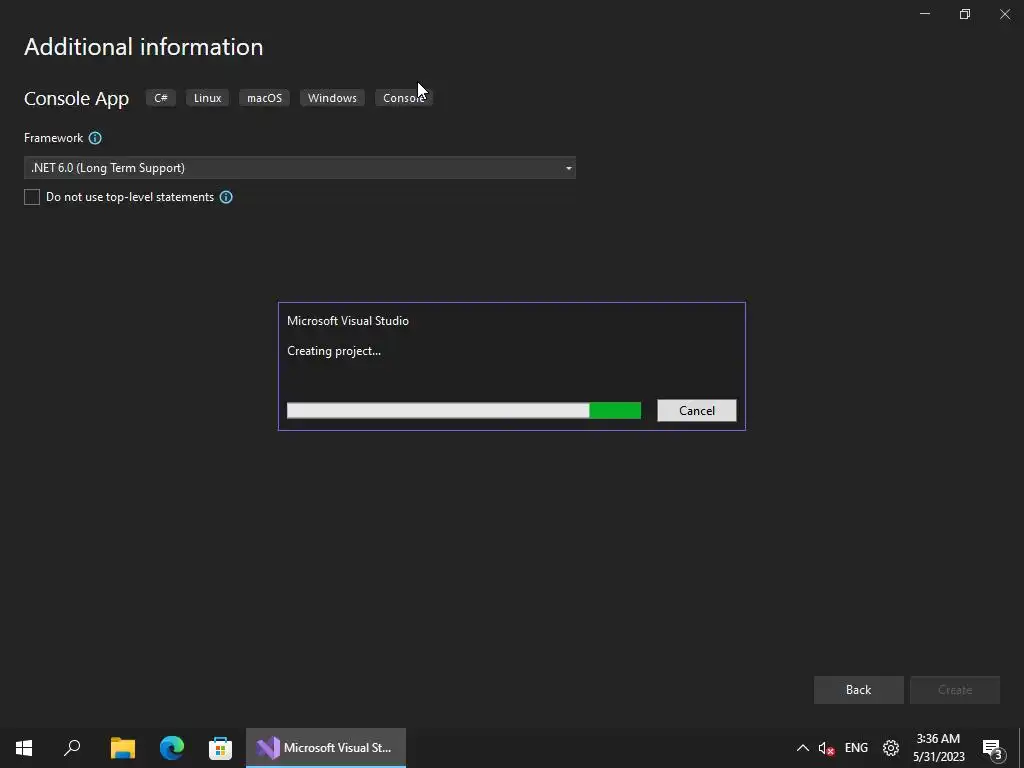Click the Framework info icon
Screen dimensions: 1024x768
pos(95,138)
